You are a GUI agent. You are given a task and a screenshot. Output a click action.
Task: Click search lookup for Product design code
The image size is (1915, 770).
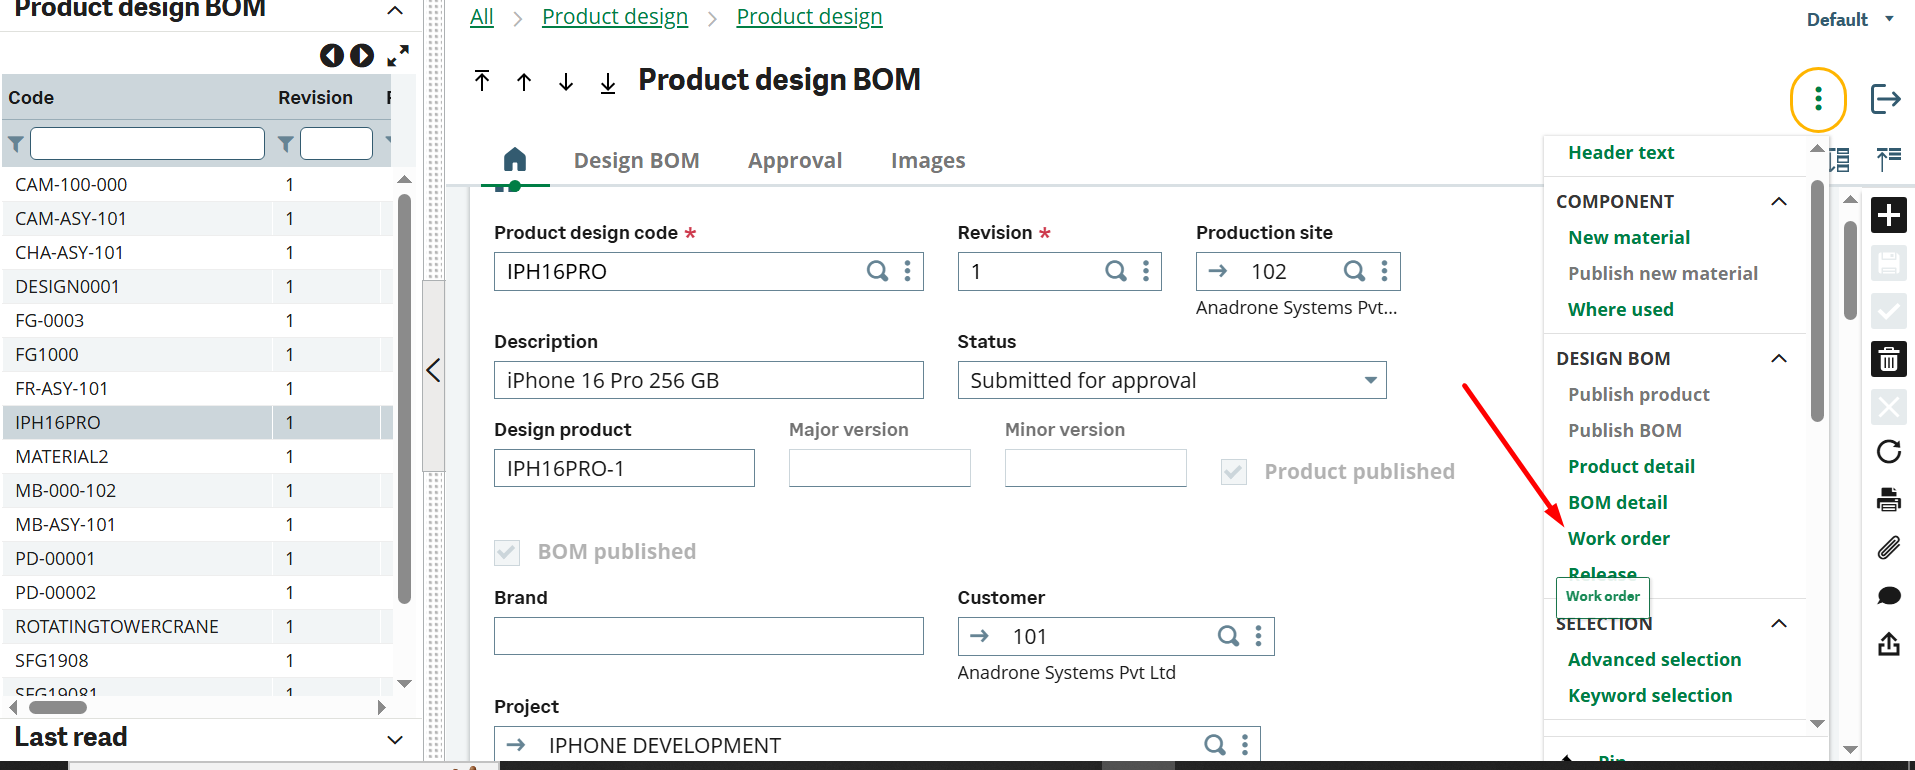click(877, 271)
